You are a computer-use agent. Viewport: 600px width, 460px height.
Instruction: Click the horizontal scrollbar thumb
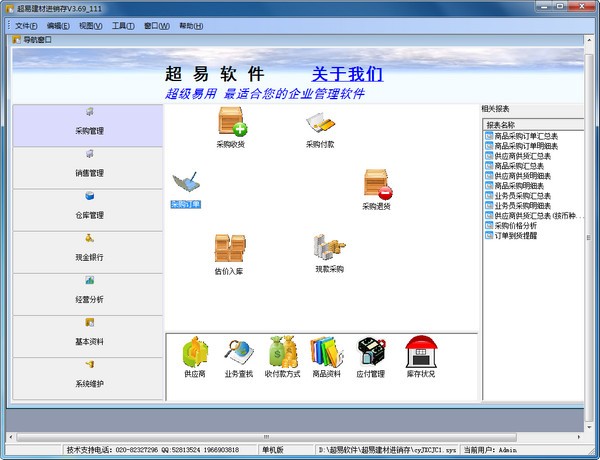(x=266, y=437)
